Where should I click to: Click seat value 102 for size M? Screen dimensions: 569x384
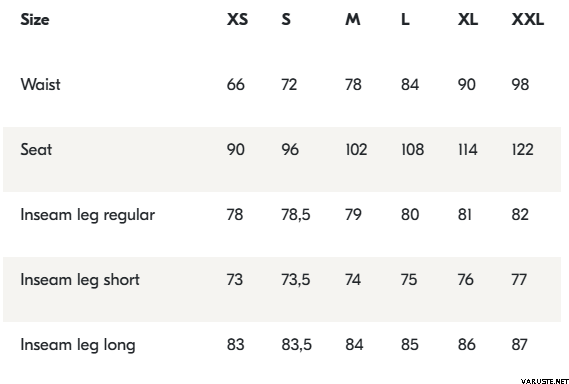click(356, 150)
